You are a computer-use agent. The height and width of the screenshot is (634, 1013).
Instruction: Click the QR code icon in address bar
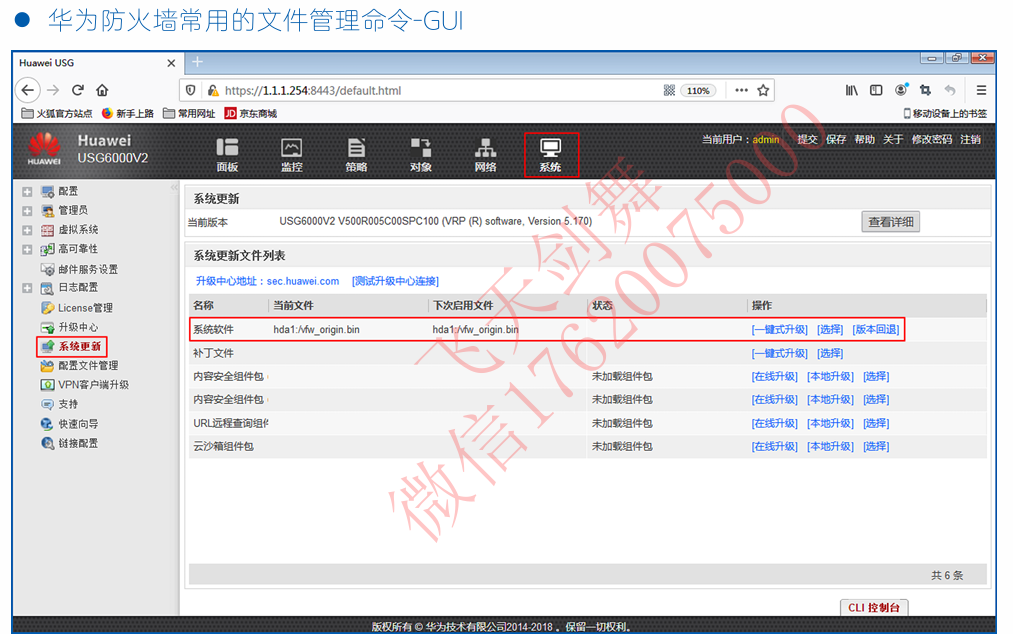(669, 90)
